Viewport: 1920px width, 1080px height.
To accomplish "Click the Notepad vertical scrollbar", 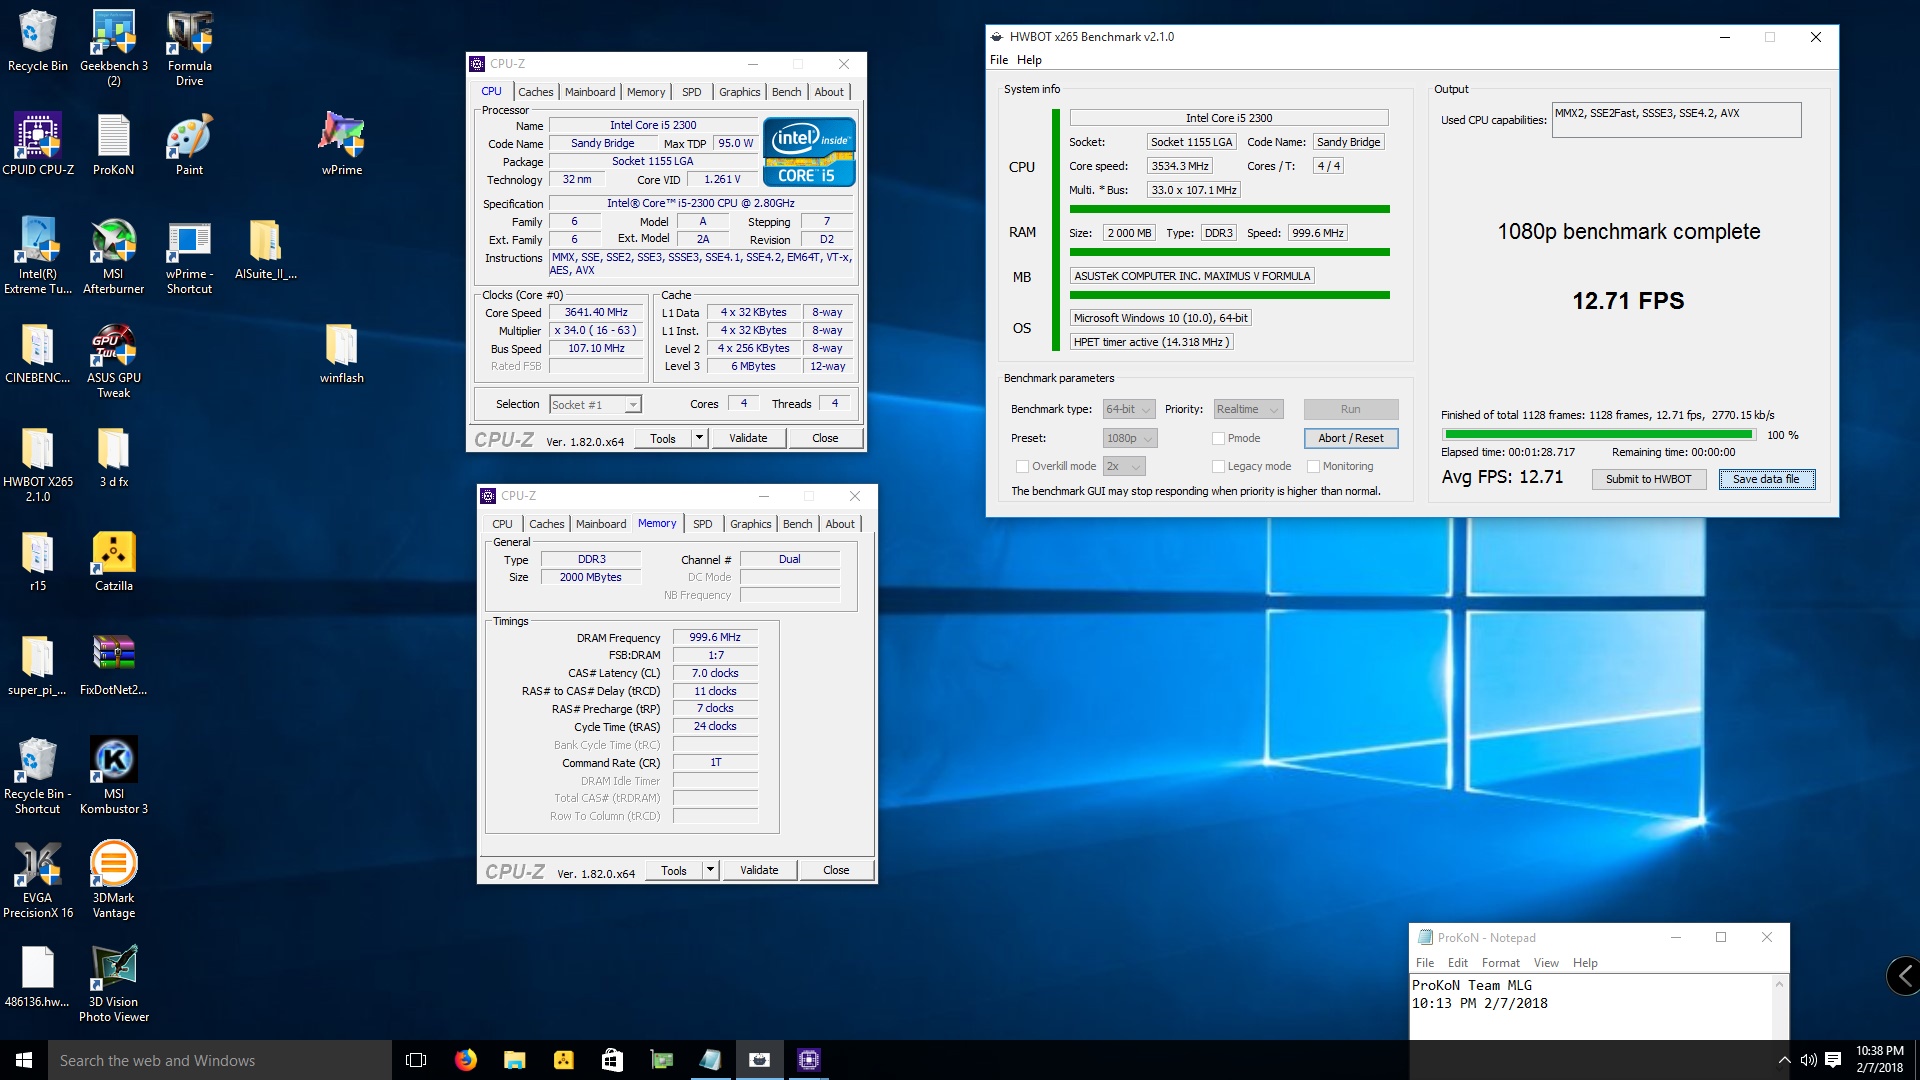I will [1779, 1007].
